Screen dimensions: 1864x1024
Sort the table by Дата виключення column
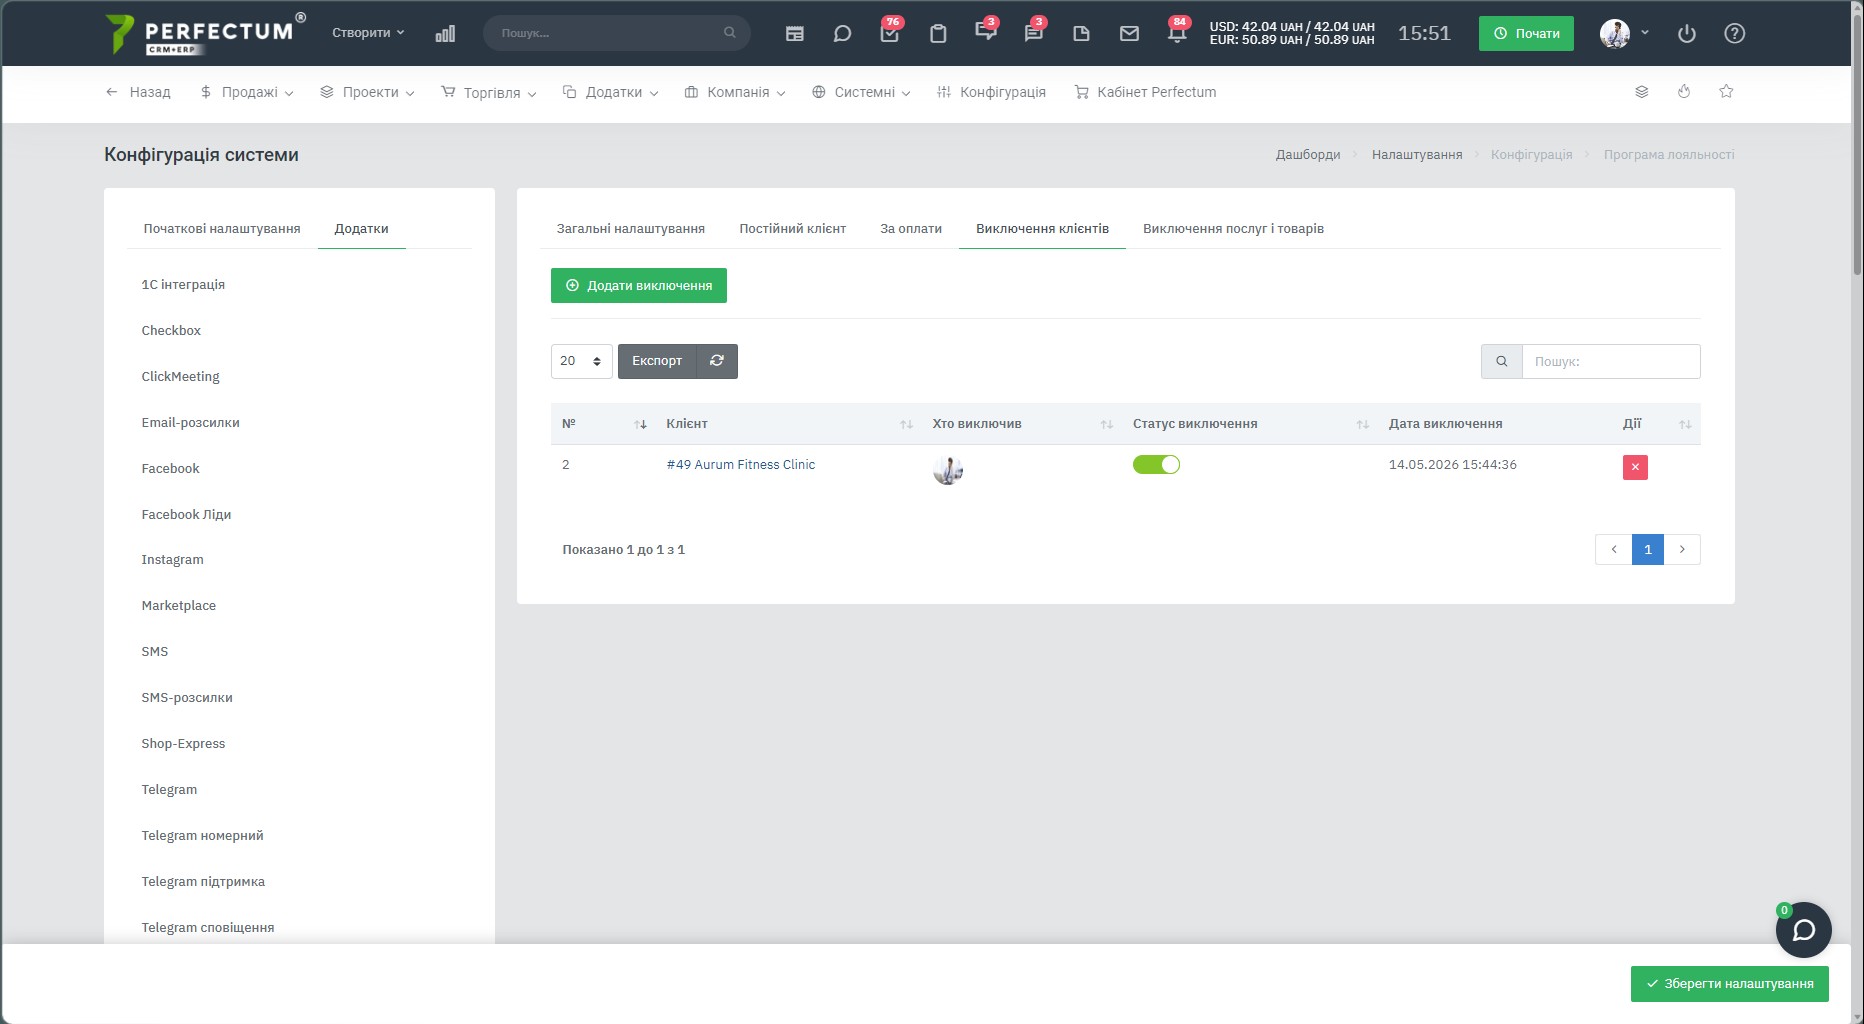(x=1445, y=424)
